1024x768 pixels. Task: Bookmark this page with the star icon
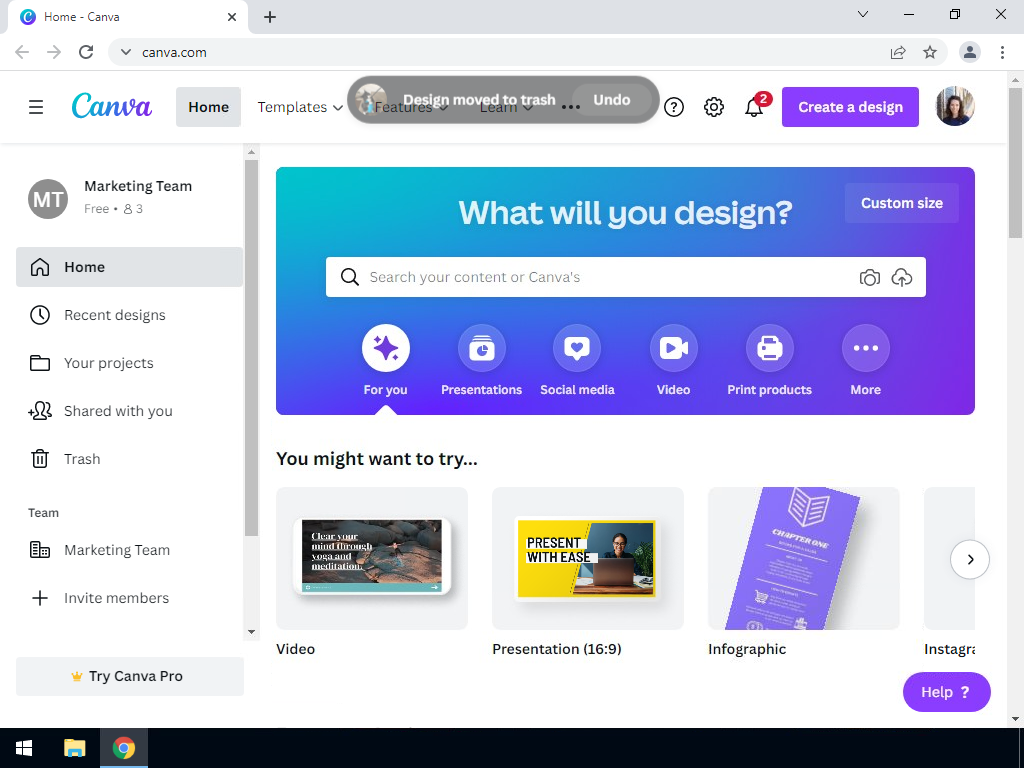[x=930, y=52]
